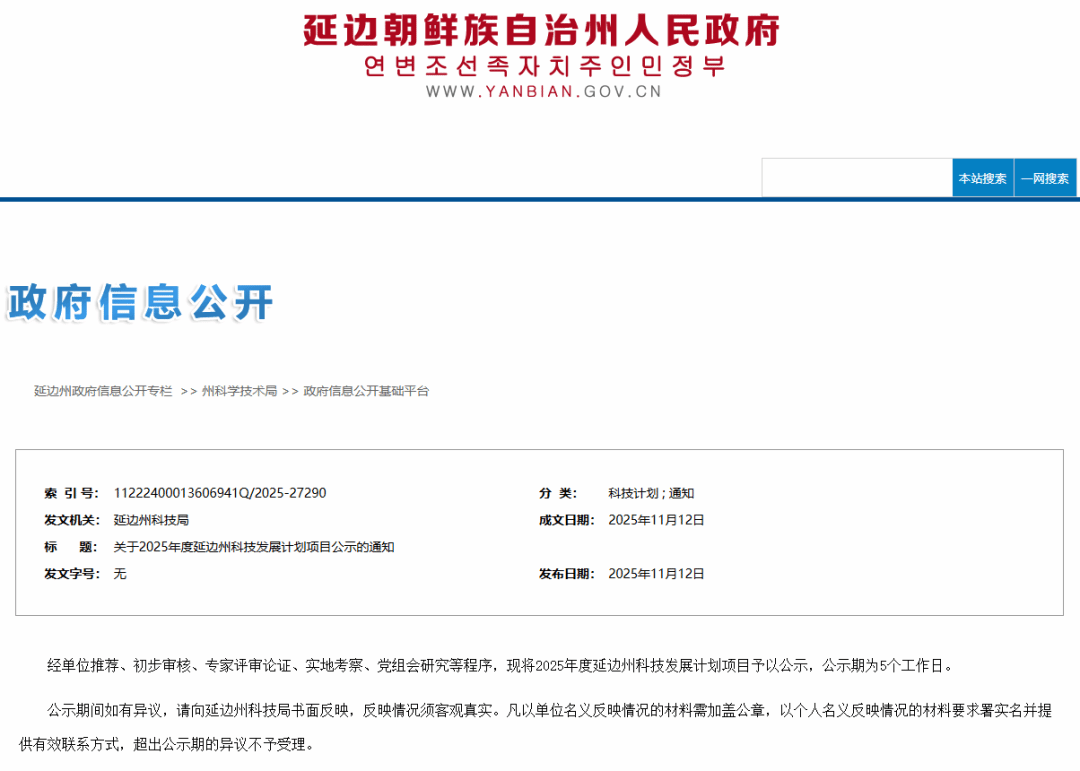This screenshot has width=1080, height=771.
Task: Click the Korean-language site title in the header
Action: tap(543, 66)
